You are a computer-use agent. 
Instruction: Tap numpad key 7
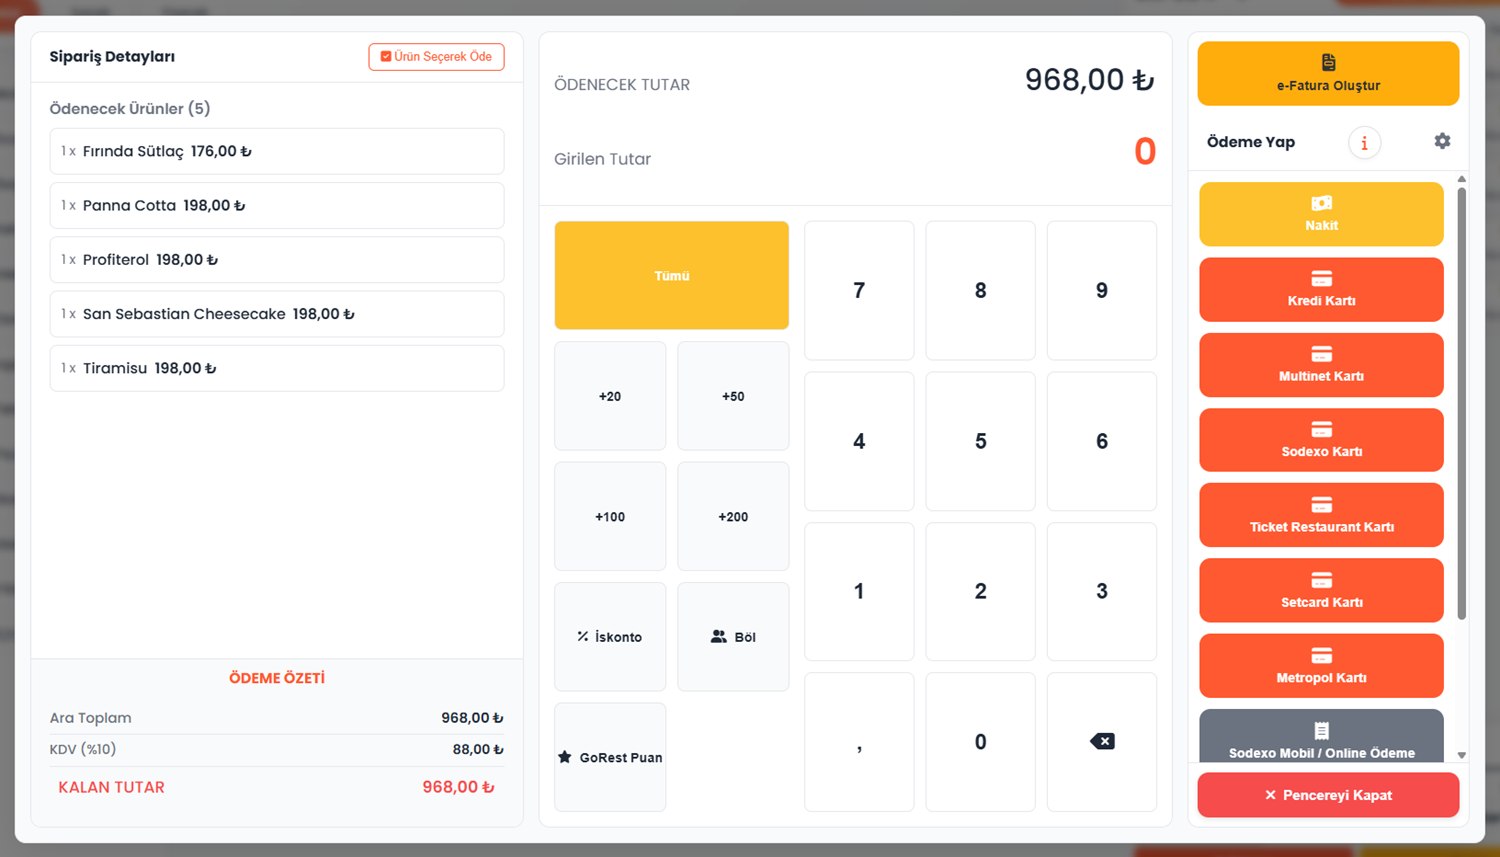(x=859, y=290)
